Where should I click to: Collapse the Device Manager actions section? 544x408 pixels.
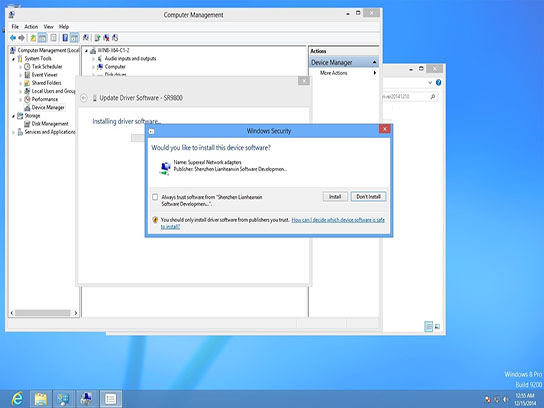point(374,62)
